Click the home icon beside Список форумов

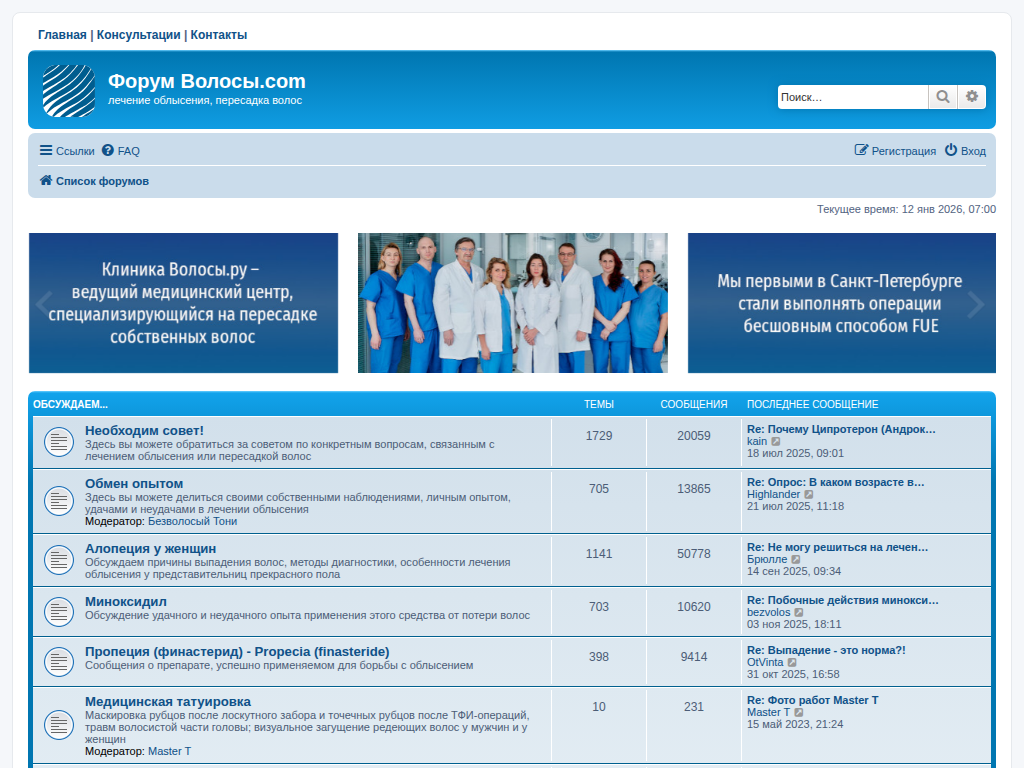click(46, 181)
